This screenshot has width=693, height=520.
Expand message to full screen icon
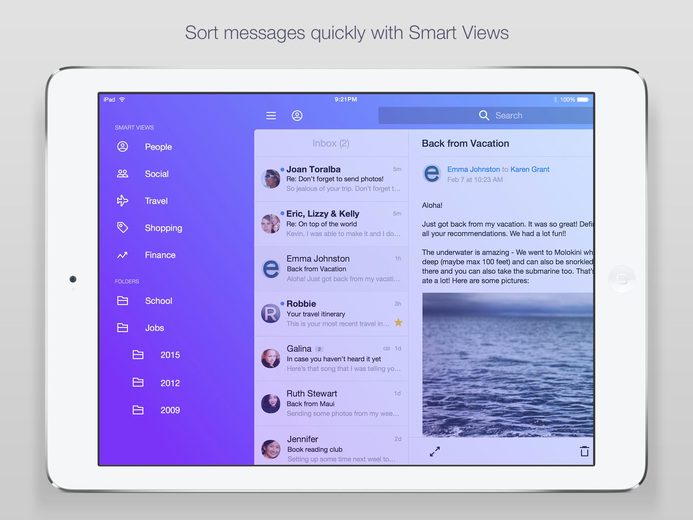tap(435, 452)
